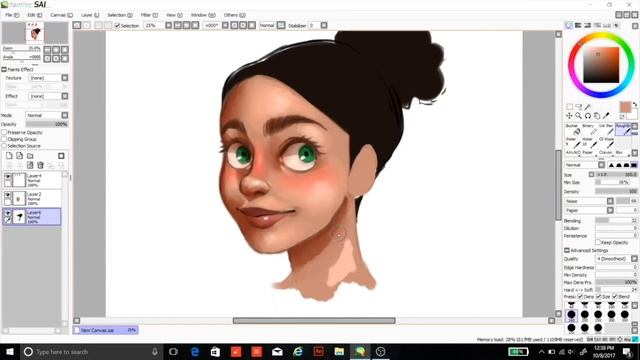Open the Stabilizer dropdown in toolbar
The width and height of the screenshot is (640, 360).
point(324,25)
